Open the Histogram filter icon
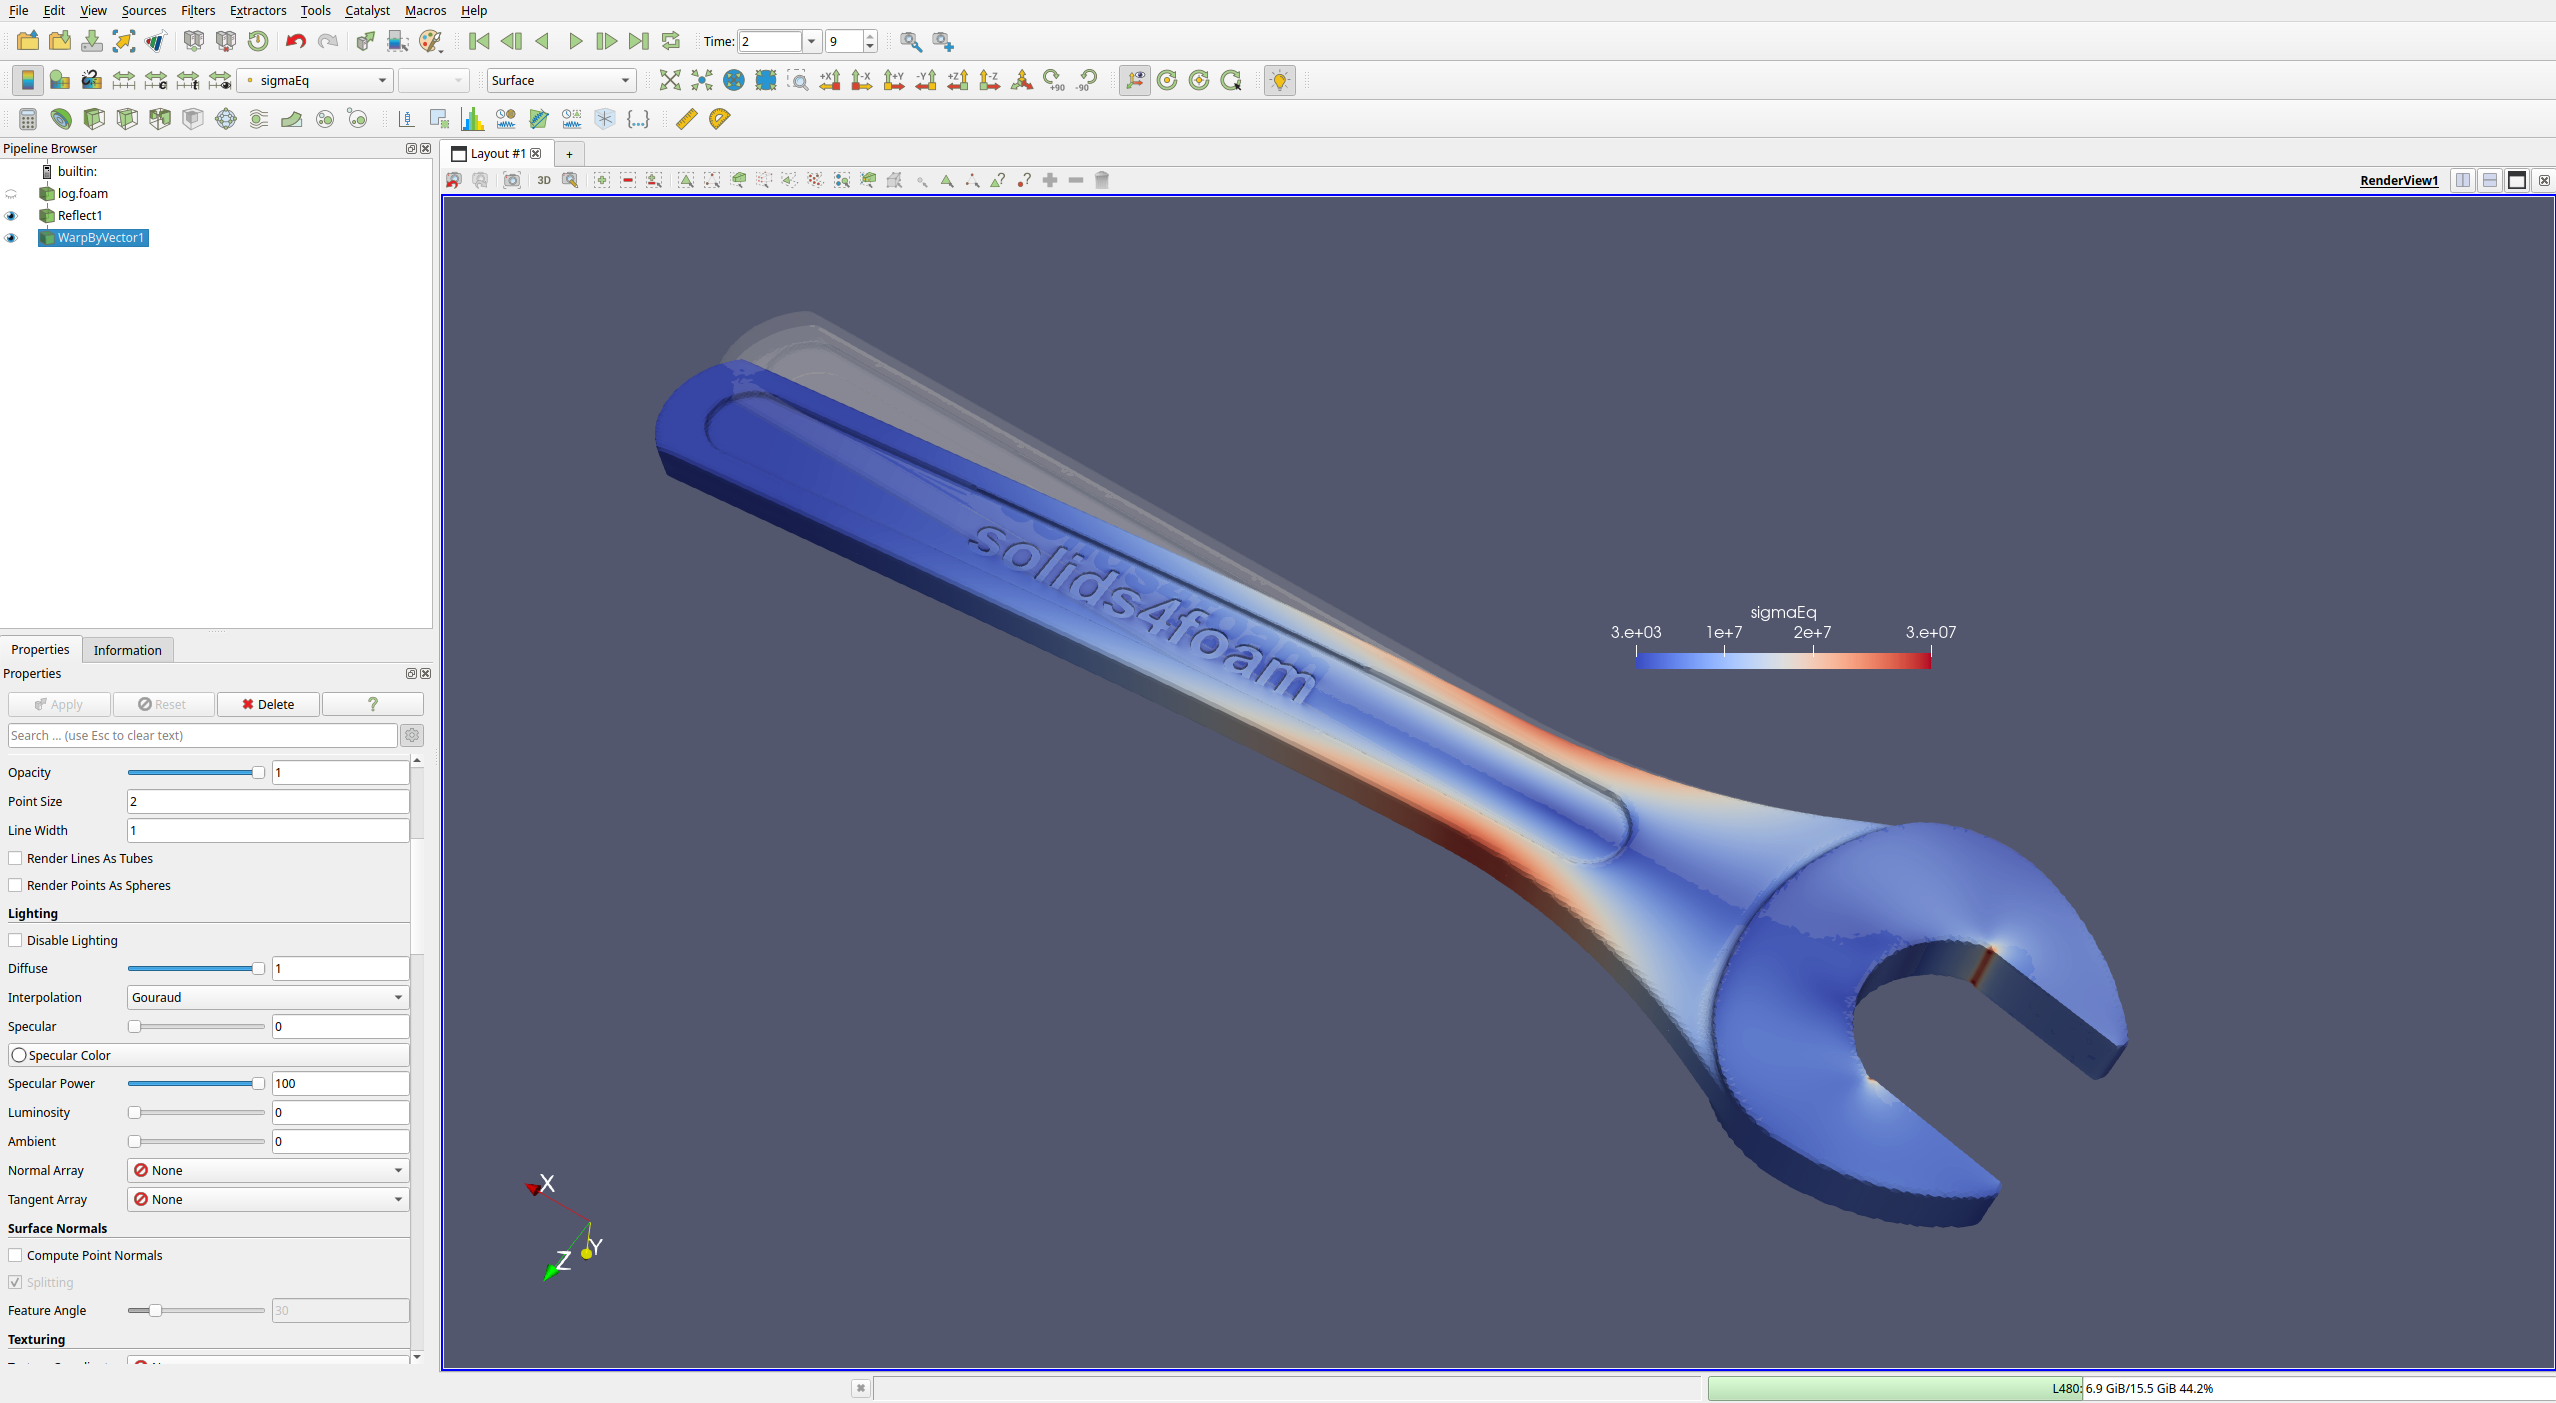The width and height of the screenshot is (2556, 1403). coord(472,119)
